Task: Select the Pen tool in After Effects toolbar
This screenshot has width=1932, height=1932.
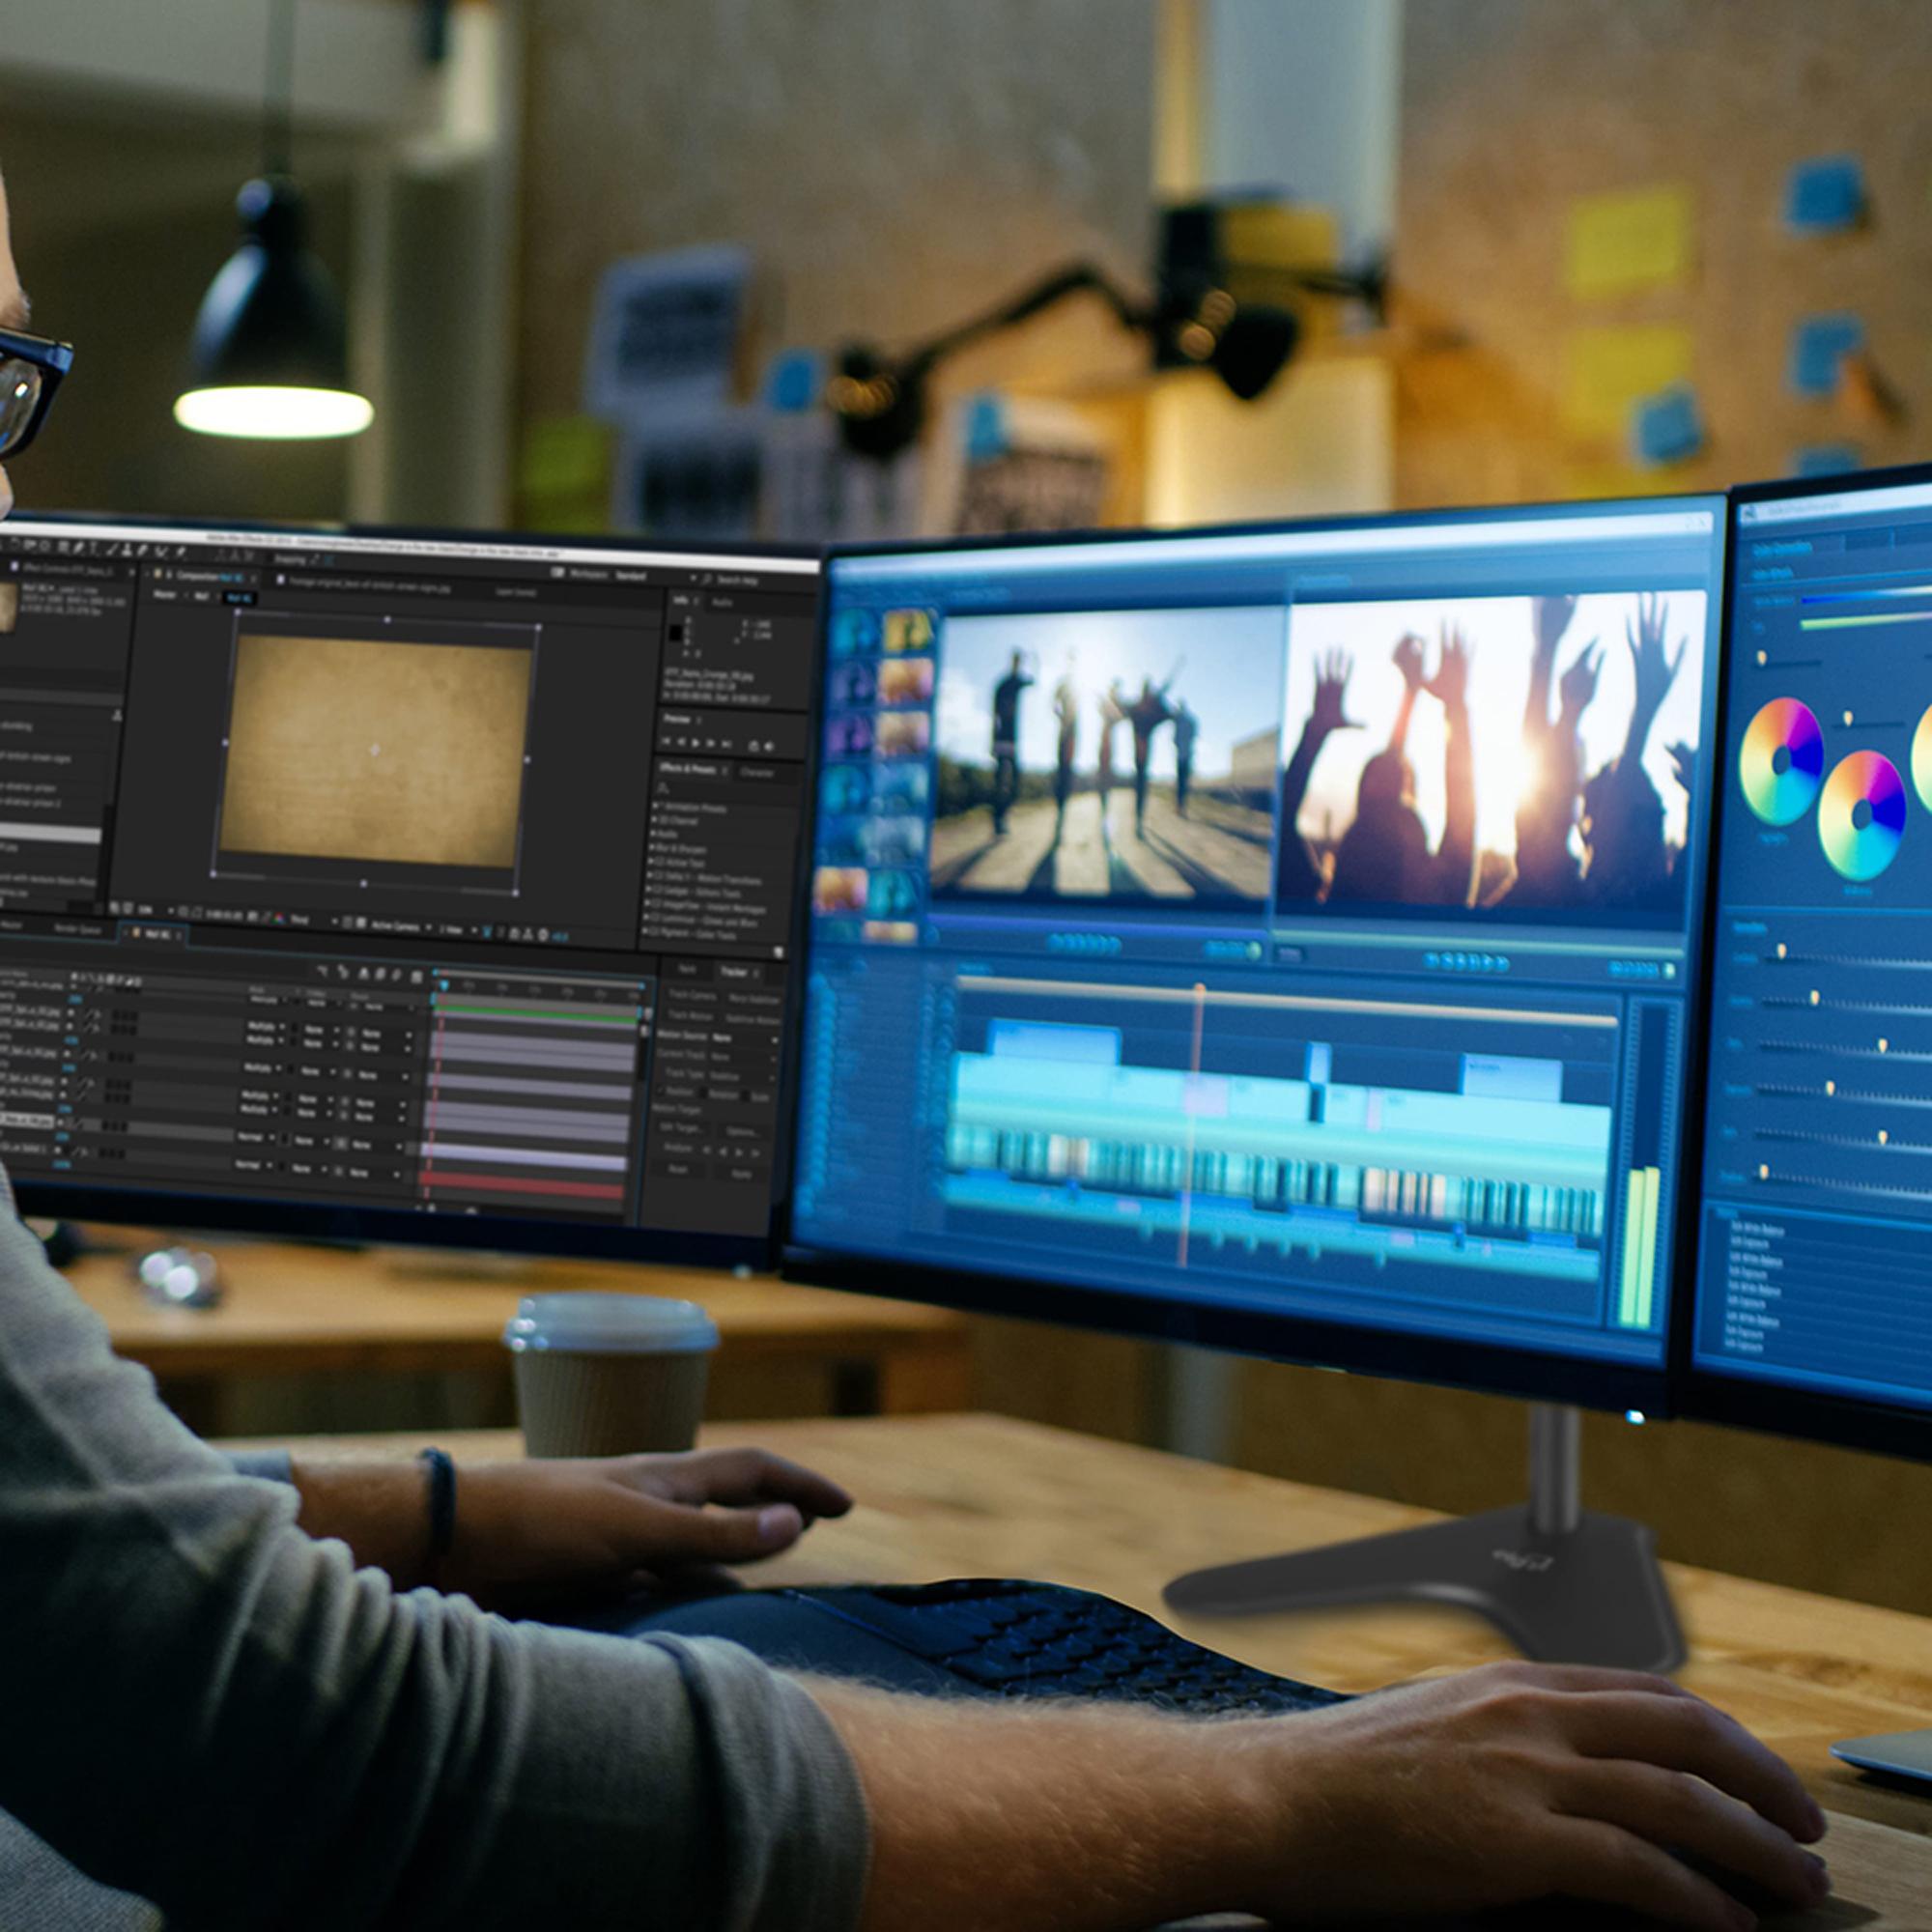Action: tap(78, 548)
